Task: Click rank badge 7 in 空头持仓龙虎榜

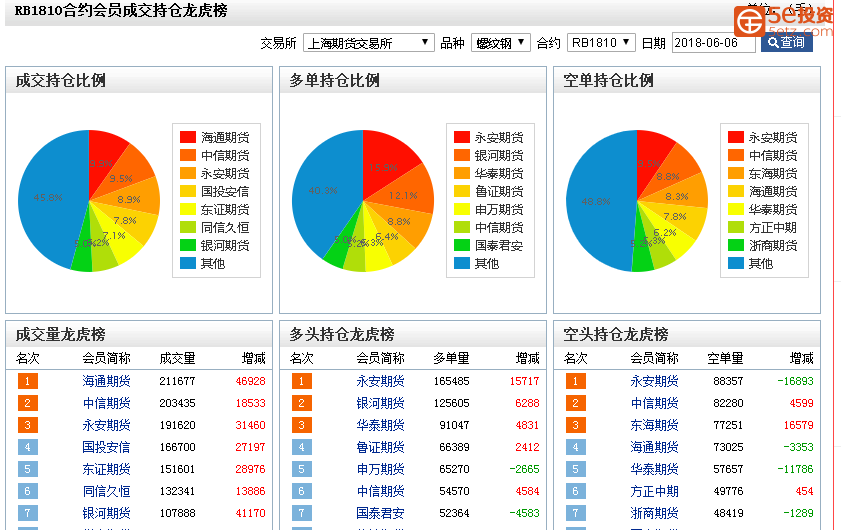Action: tap(576, 513)
